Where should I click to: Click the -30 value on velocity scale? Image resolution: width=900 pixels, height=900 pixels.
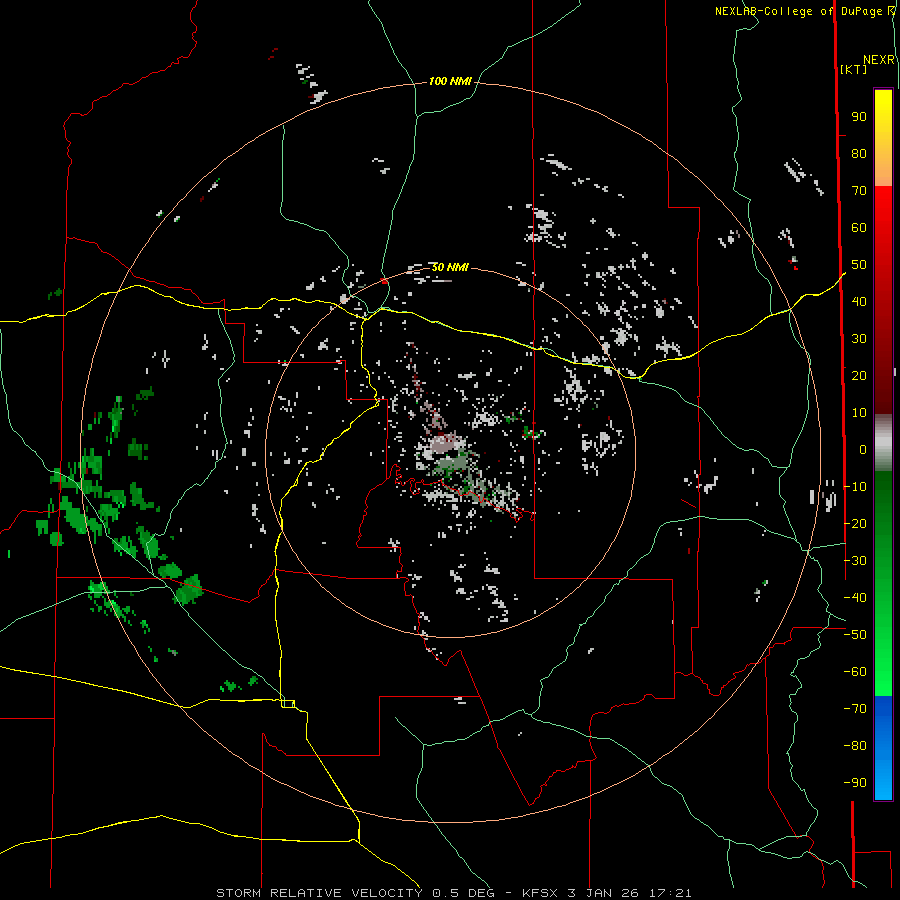coord(855,561)
